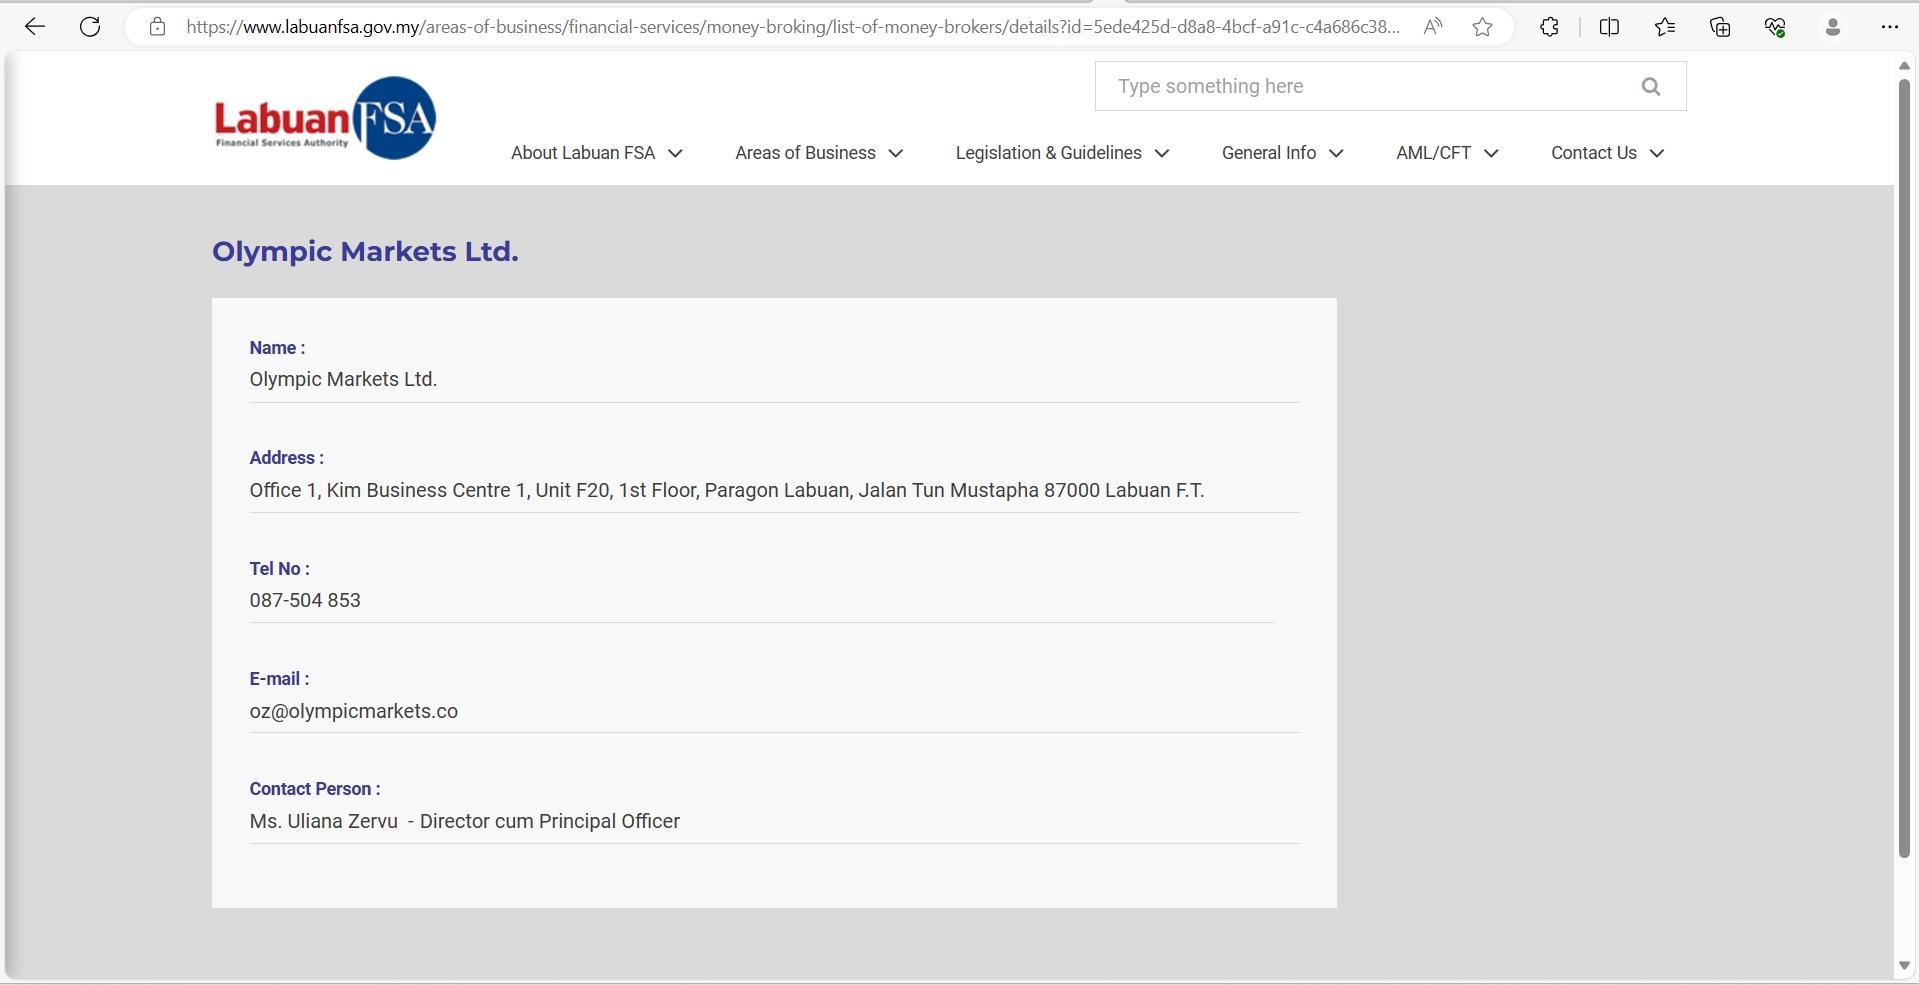The height and width of the screenshot is (985, 1919).
Task: Click the email oz@olympicmarkets.co
Action: tap(354, 711)
